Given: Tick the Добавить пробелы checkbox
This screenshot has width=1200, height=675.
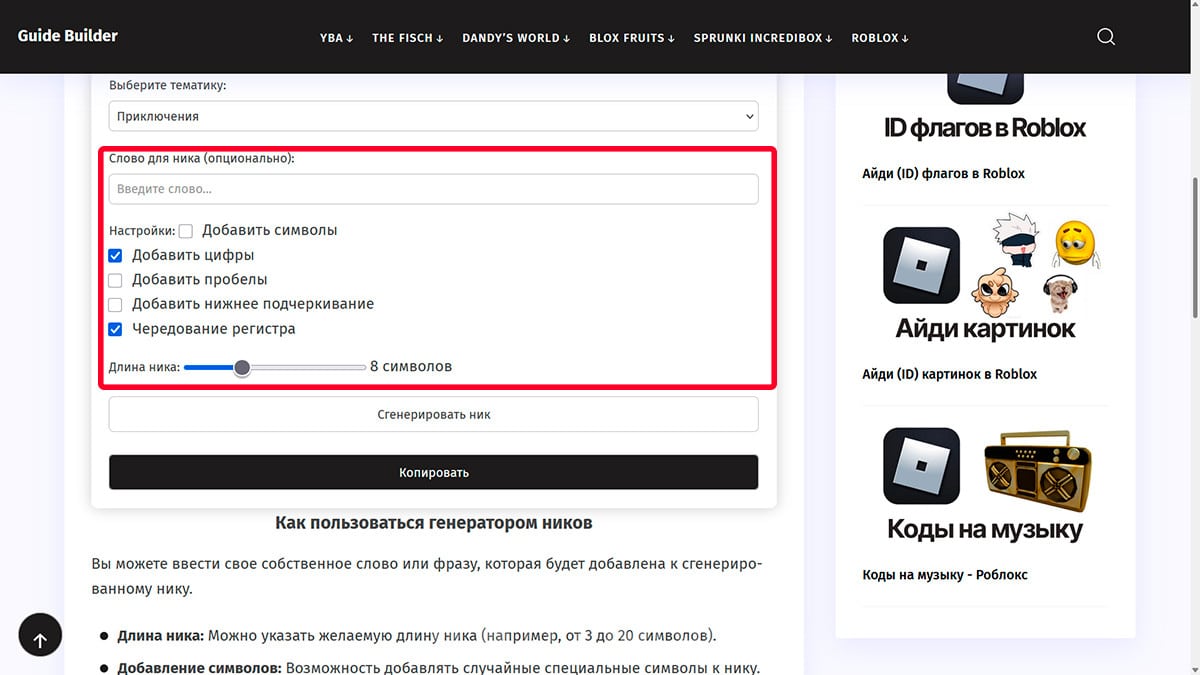Looking at the screenshot, I should click(115, 280).
